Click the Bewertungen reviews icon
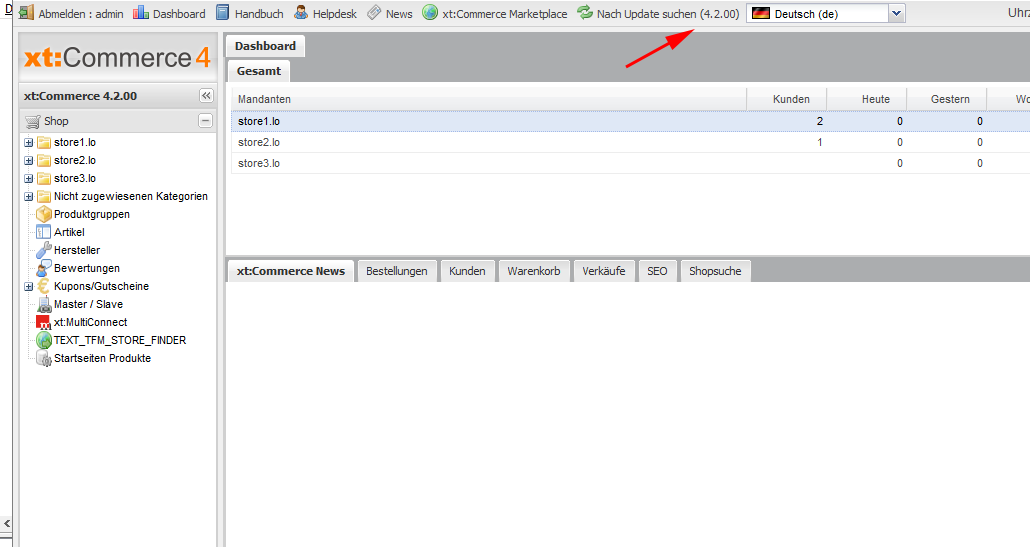The image size is (1030, 547). (44, 268)
